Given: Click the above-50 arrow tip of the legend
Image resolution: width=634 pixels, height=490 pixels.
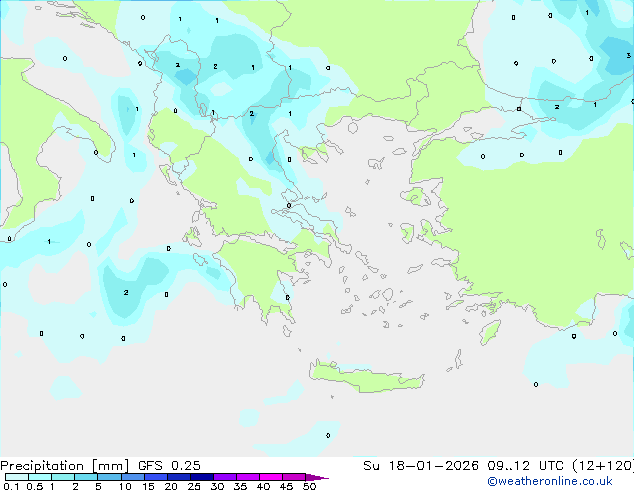Looking at the screenshot, I should coord(317,477).
